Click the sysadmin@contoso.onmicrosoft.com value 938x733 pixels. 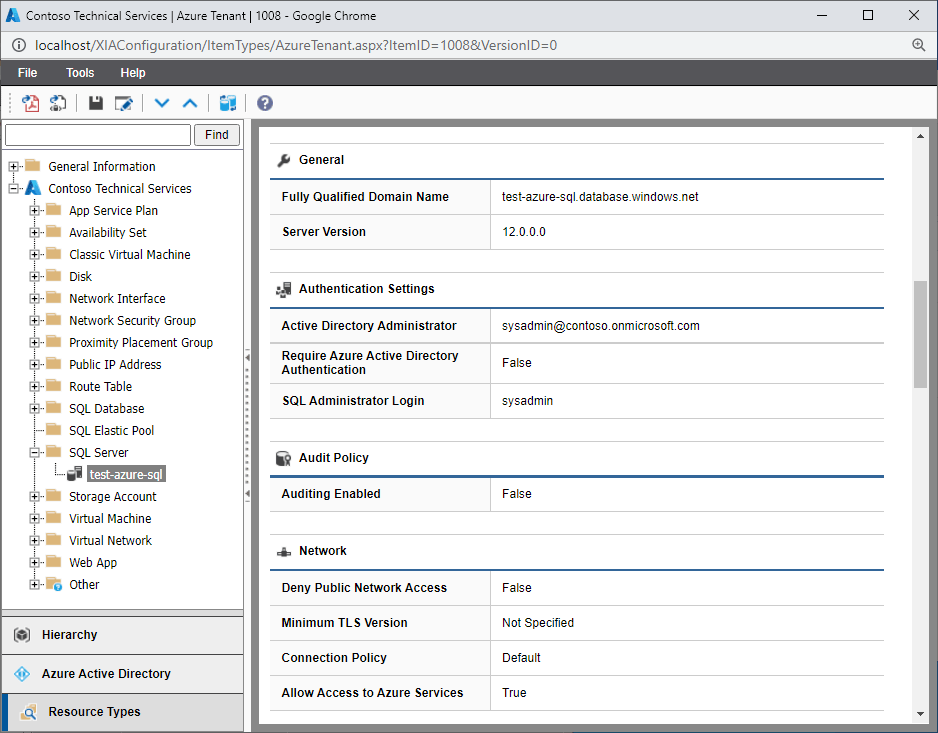click(601, 326)
